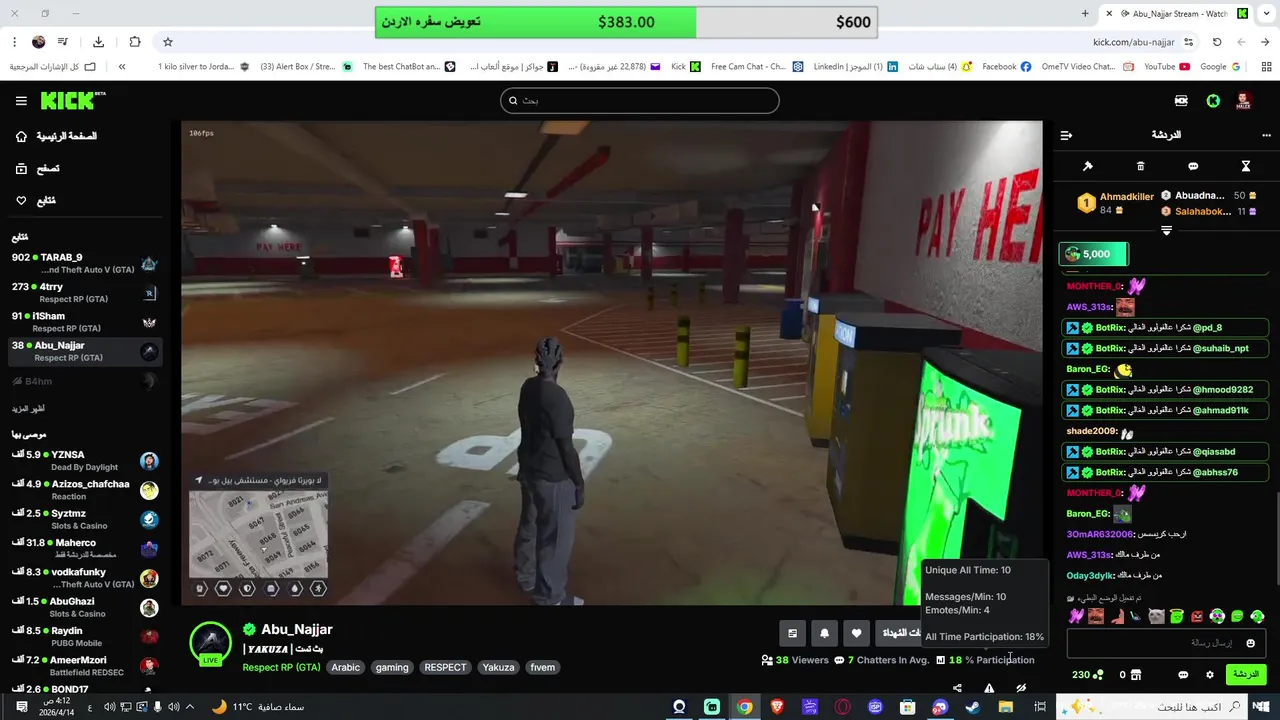Screen dimensions: 1280x720
Task: Open YZNSA recommended channel
Action: pos(84,460)
